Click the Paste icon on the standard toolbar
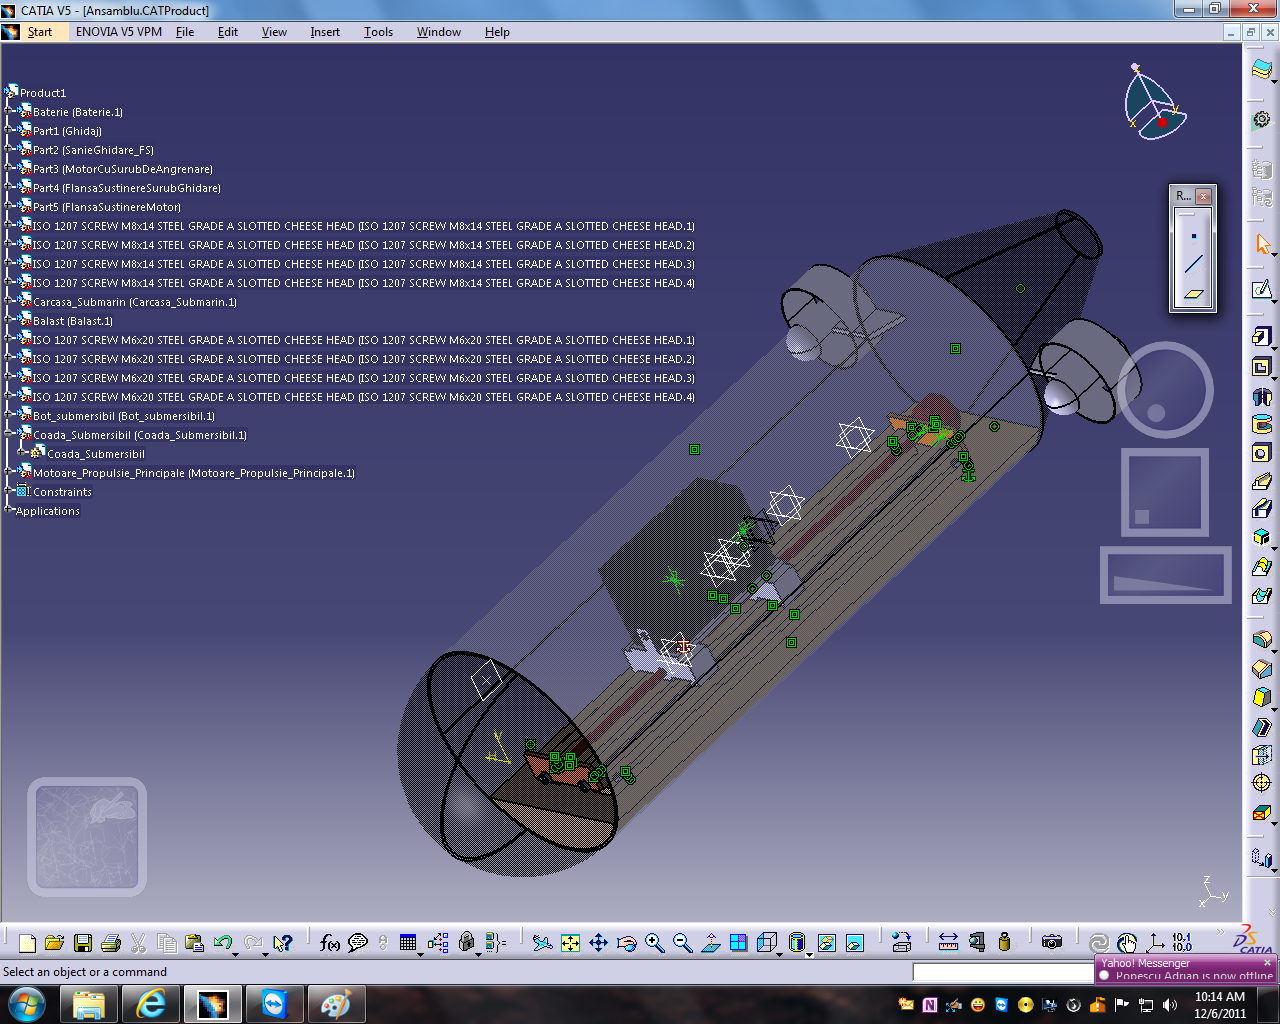 [193, 941]
